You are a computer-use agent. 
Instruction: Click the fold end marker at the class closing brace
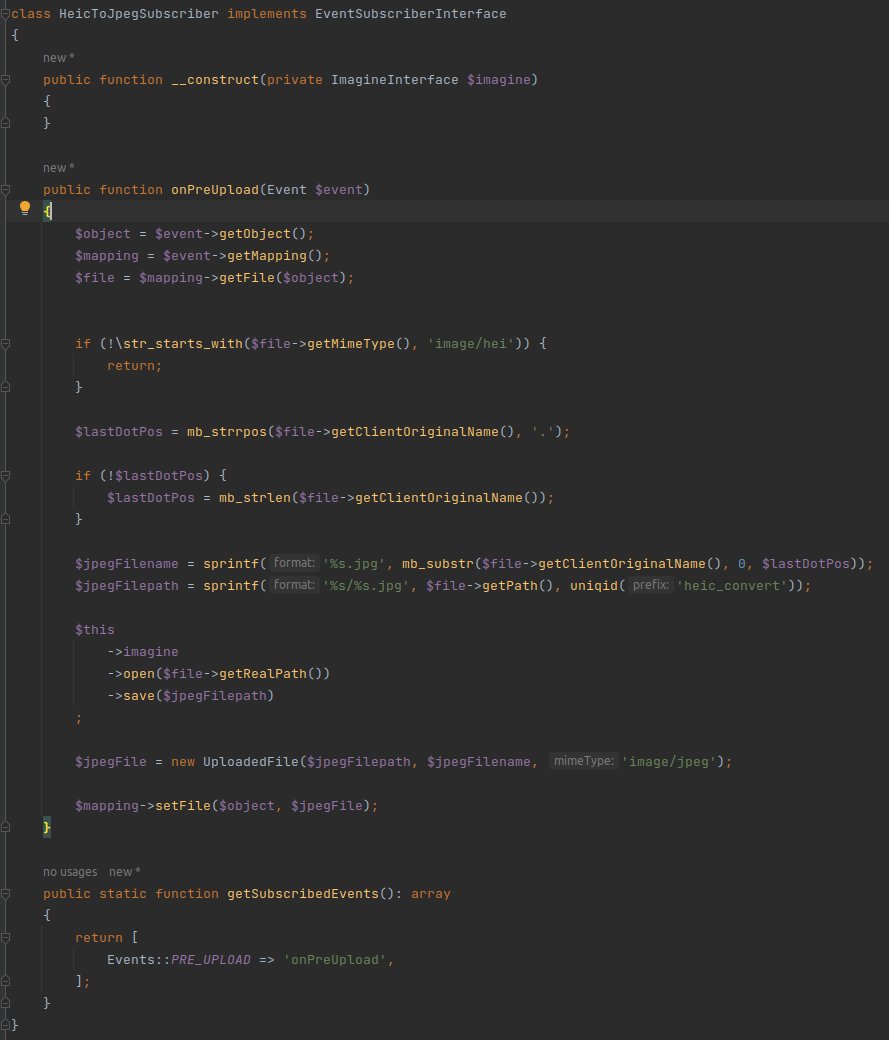[x=5, y=1024]
